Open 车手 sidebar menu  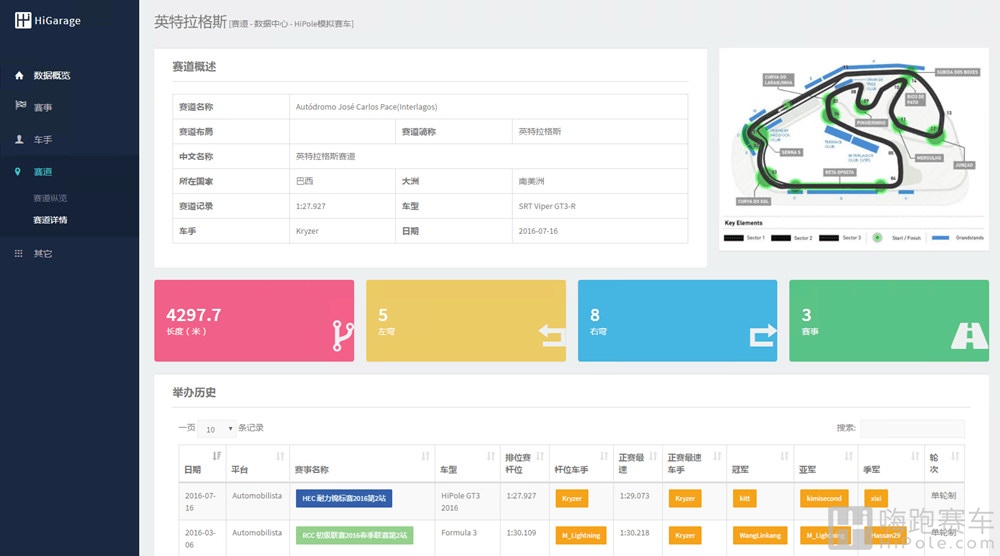coord(43,139)
